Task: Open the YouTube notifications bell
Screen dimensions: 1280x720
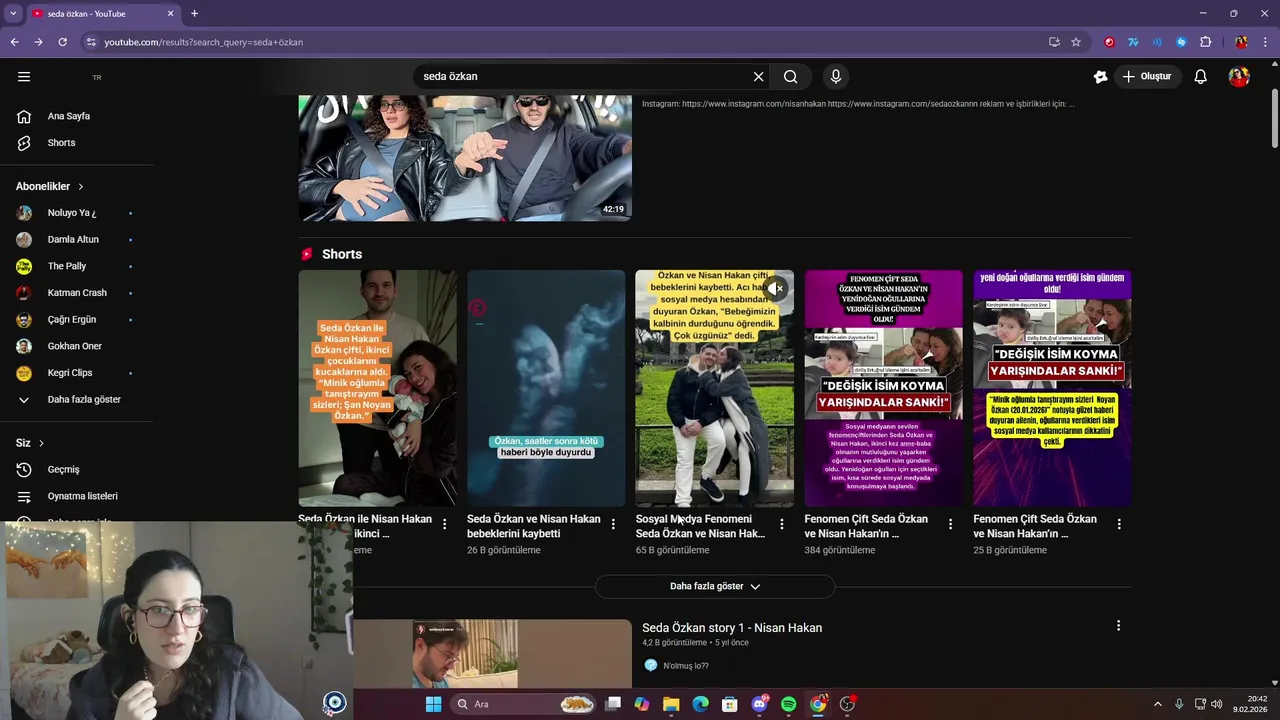Action: click(x=1200, y=77)
